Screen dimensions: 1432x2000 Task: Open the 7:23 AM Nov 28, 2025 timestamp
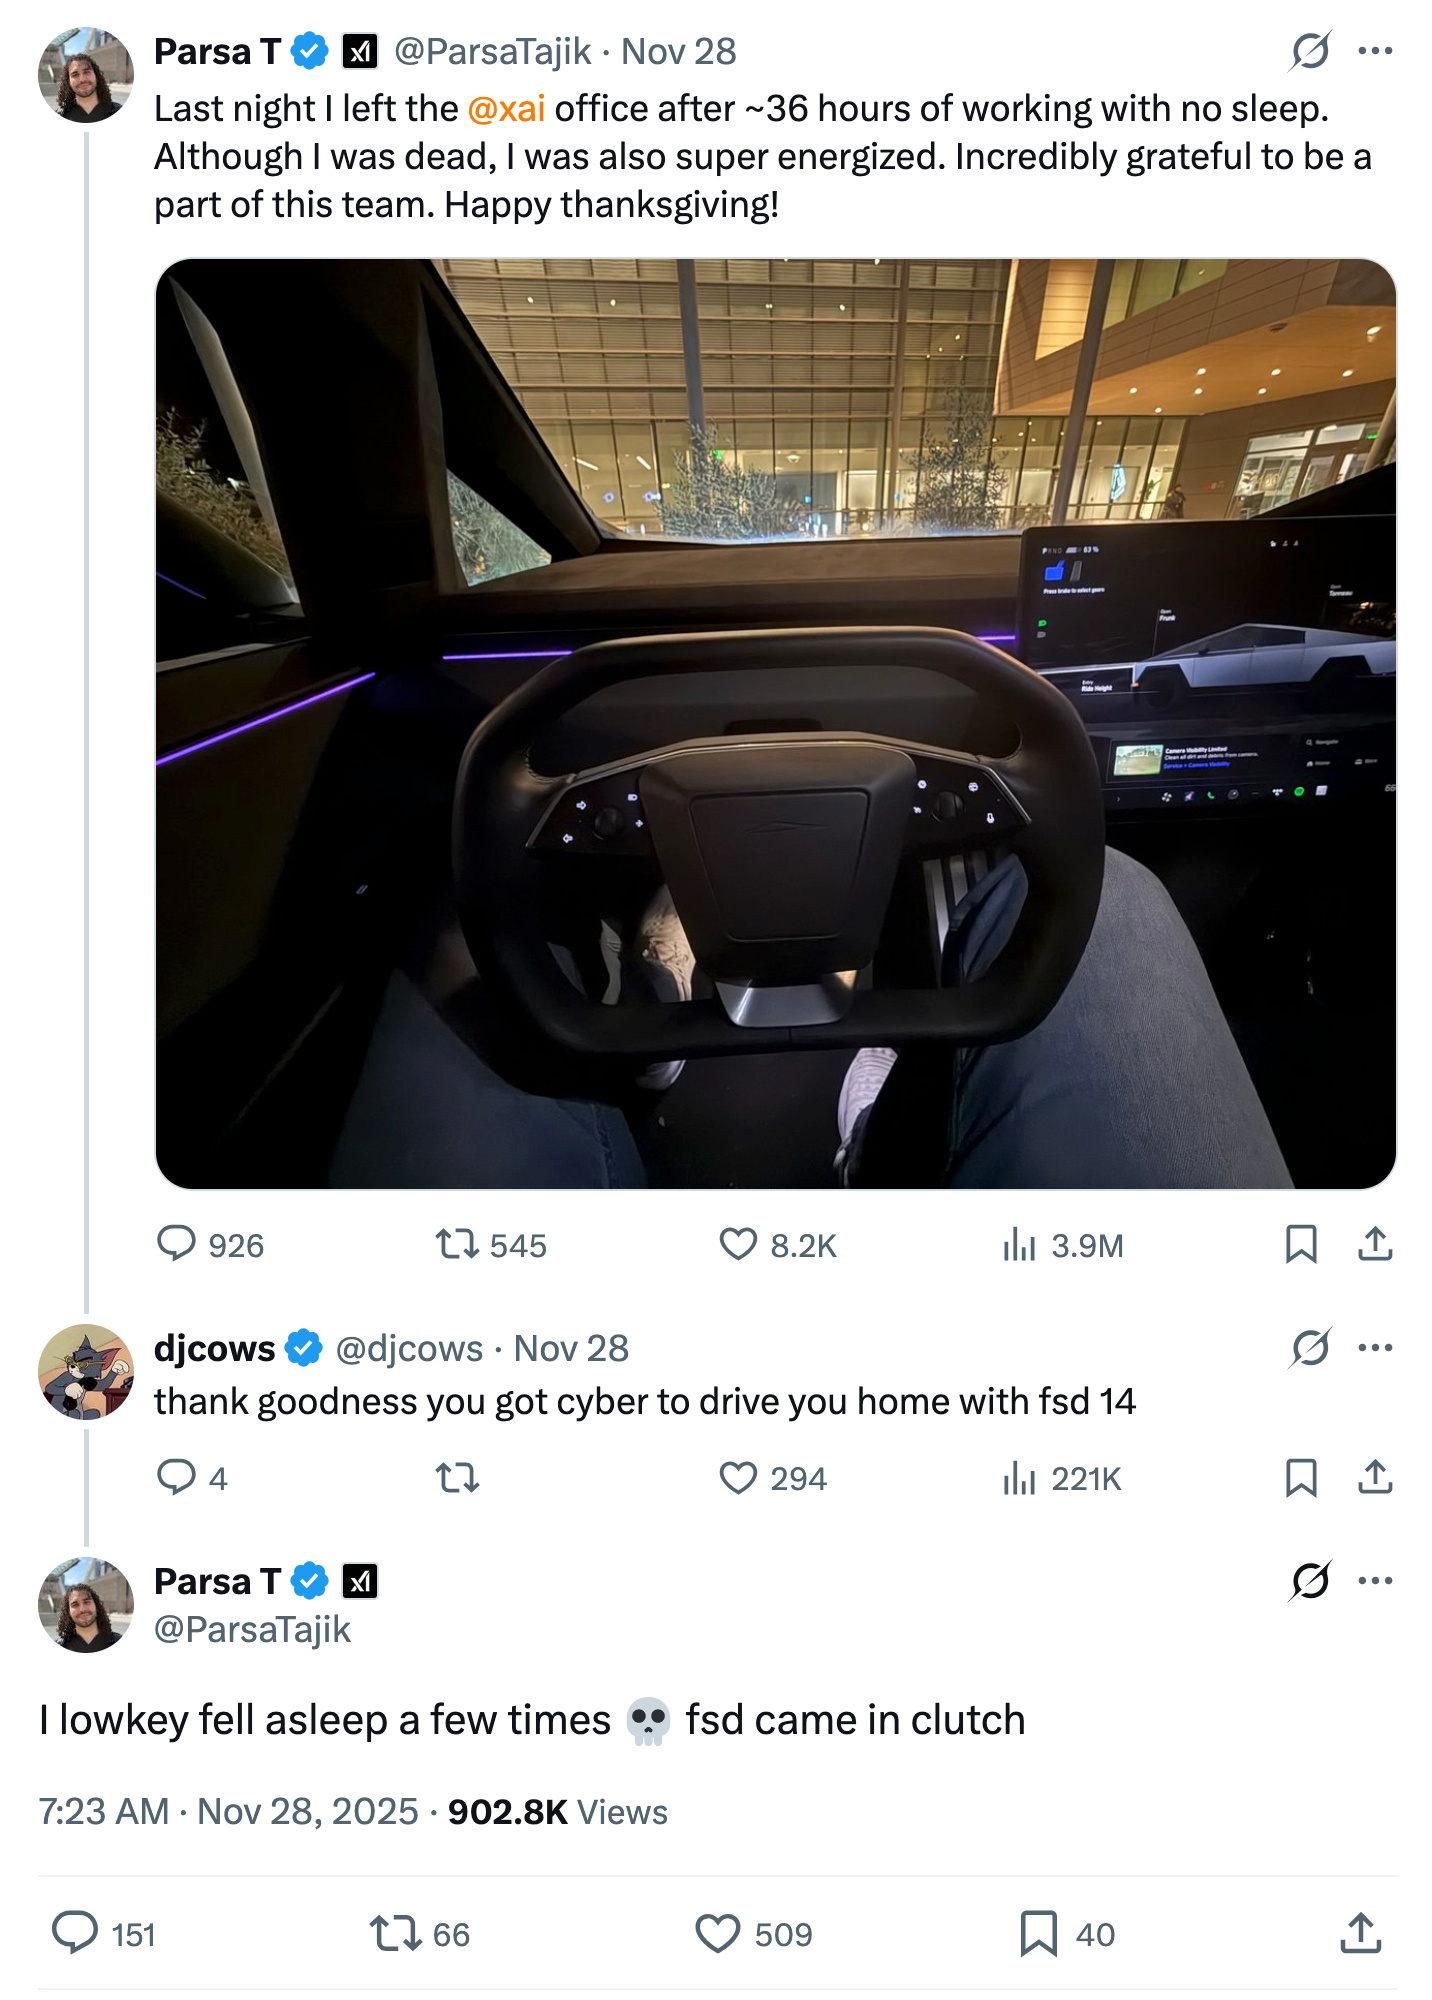click(228, 1811)
